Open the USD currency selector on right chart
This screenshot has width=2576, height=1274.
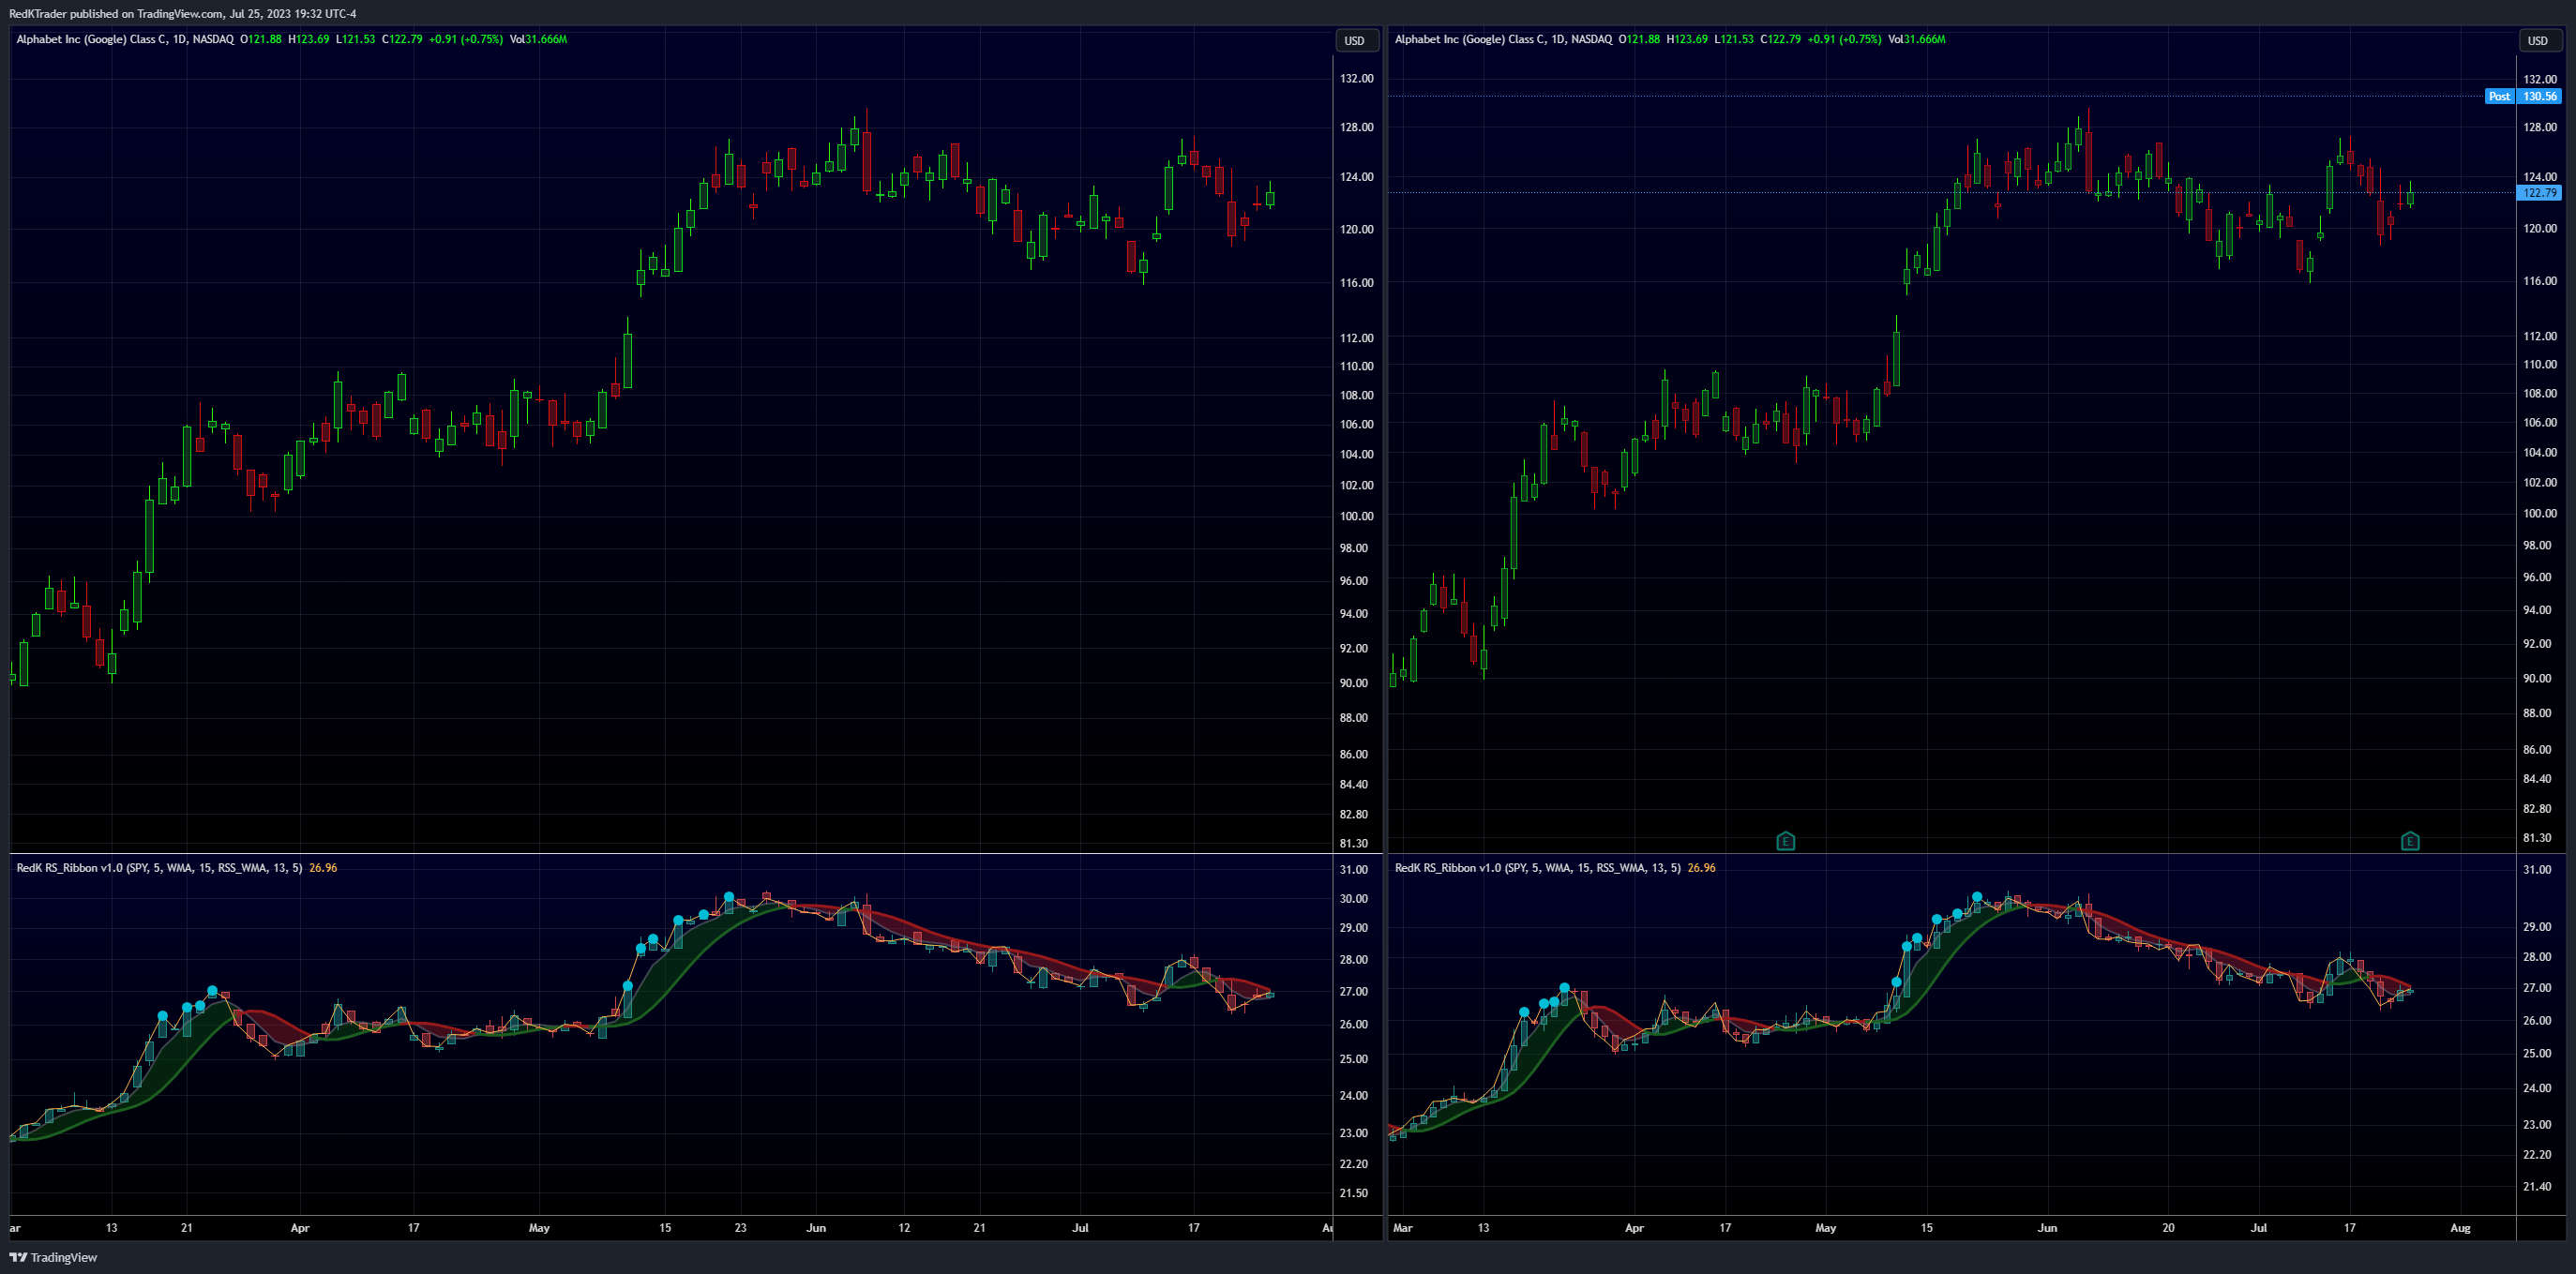pos(2538,41)
